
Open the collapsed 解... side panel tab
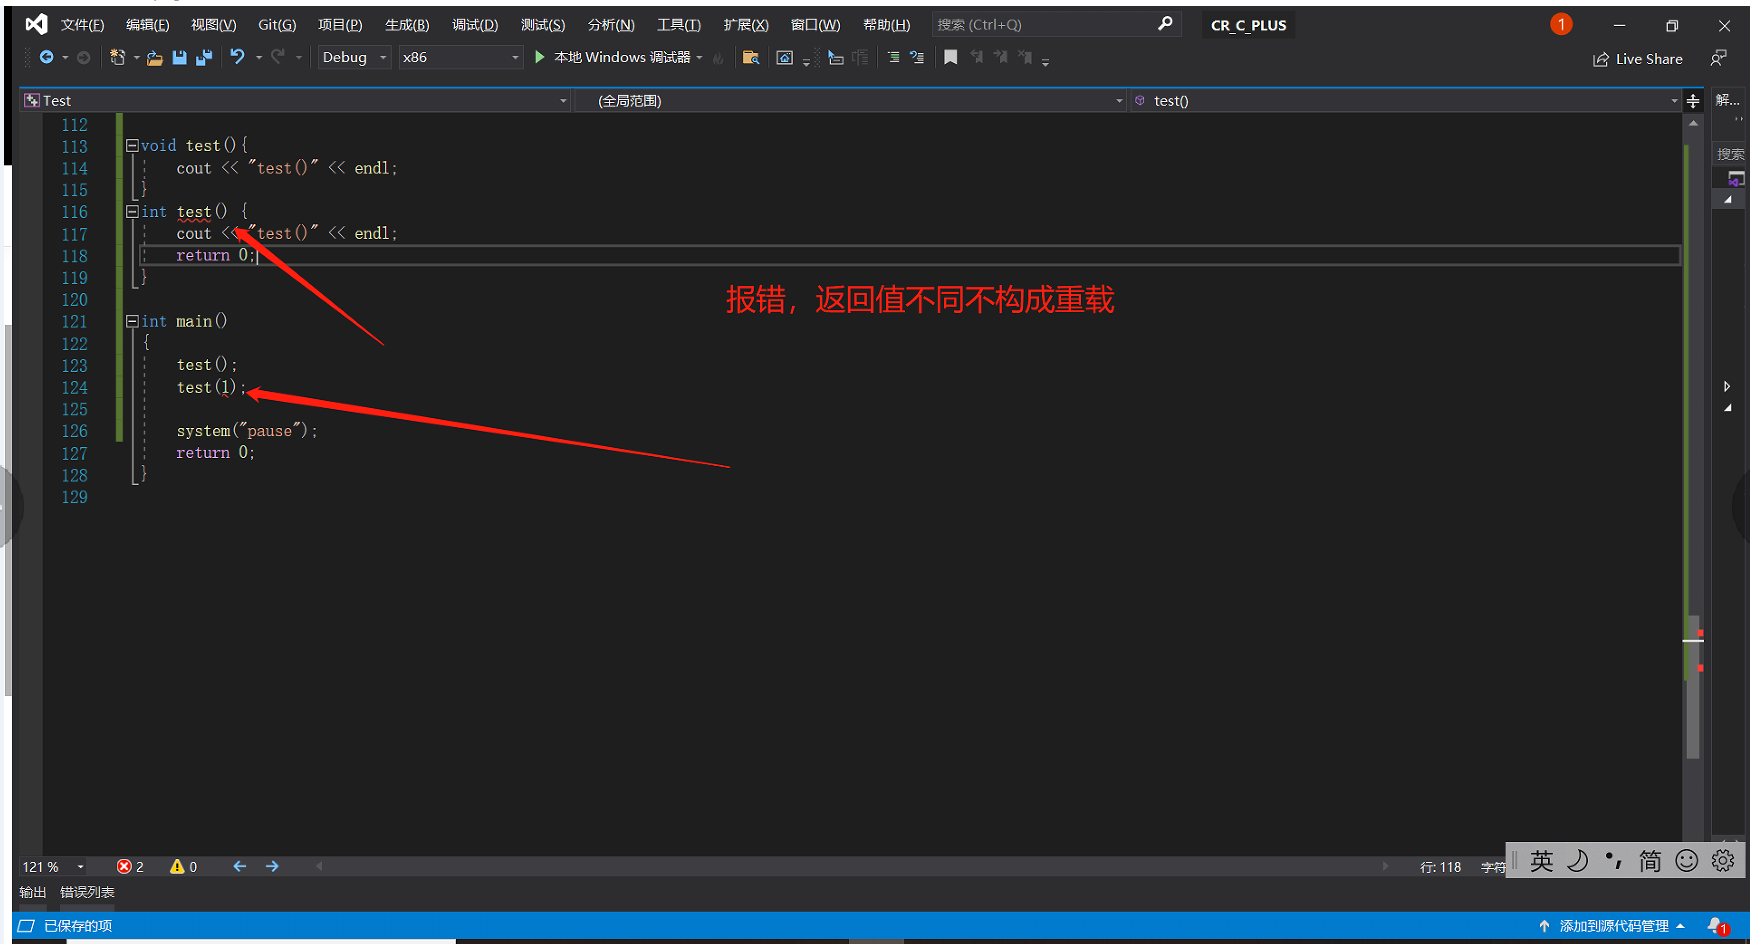[x=1728, y=100]
